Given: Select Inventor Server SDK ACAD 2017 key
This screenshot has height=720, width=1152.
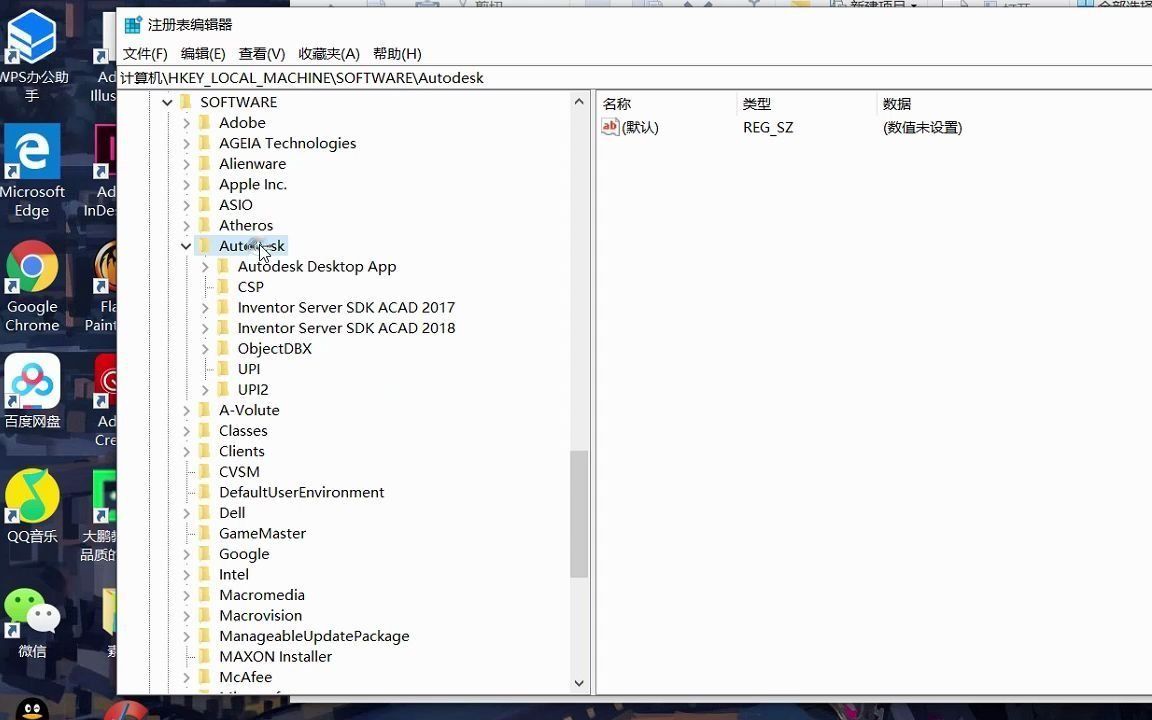Looking at the screenshot, I should [x=346, y=308].
